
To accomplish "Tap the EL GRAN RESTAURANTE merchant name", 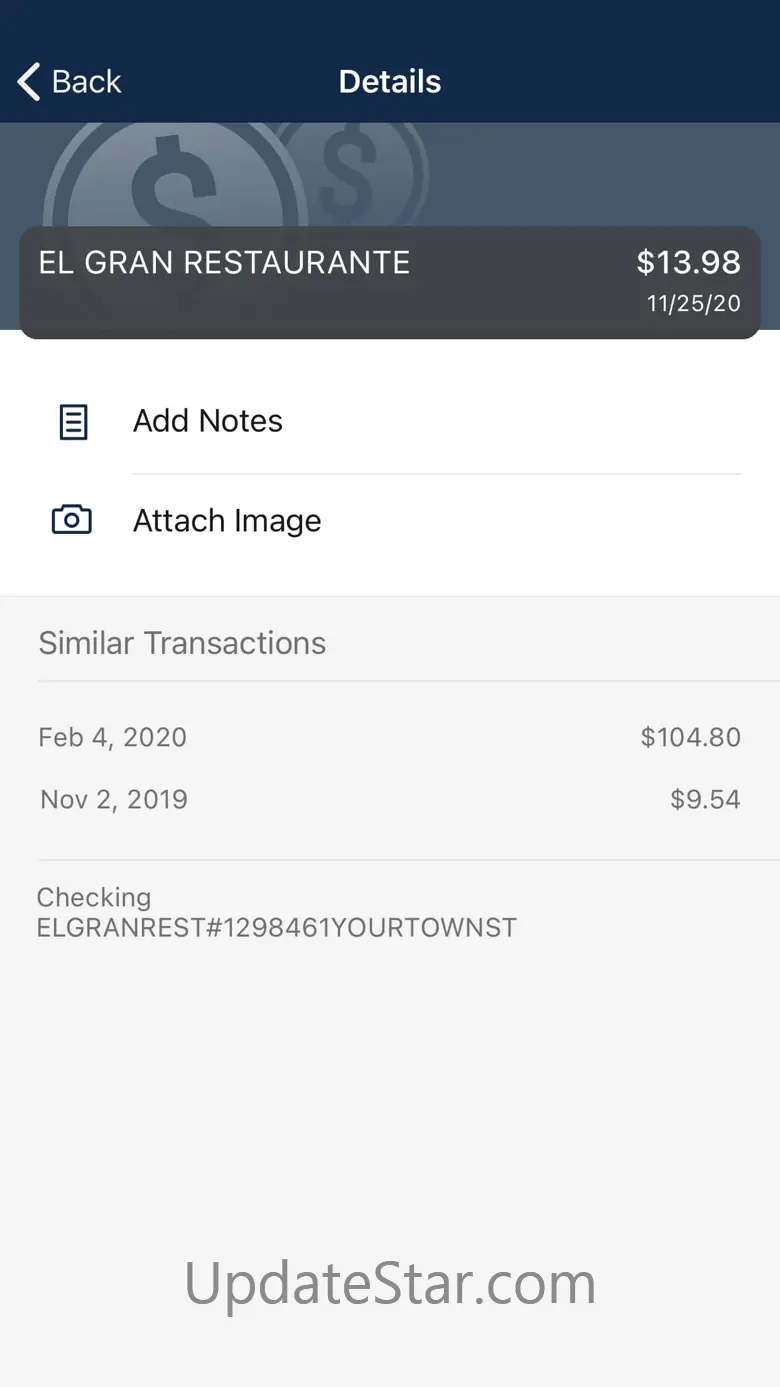I will pyautogui.click(x=224, y=263).
